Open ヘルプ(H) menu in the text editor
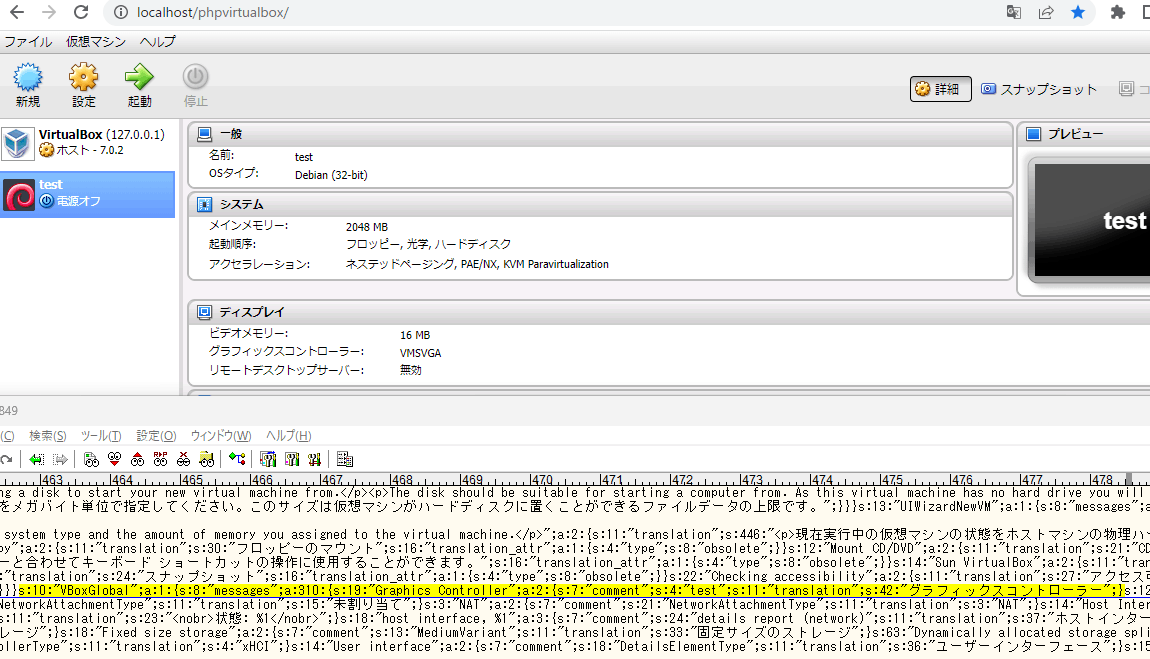 coord(288,436)
